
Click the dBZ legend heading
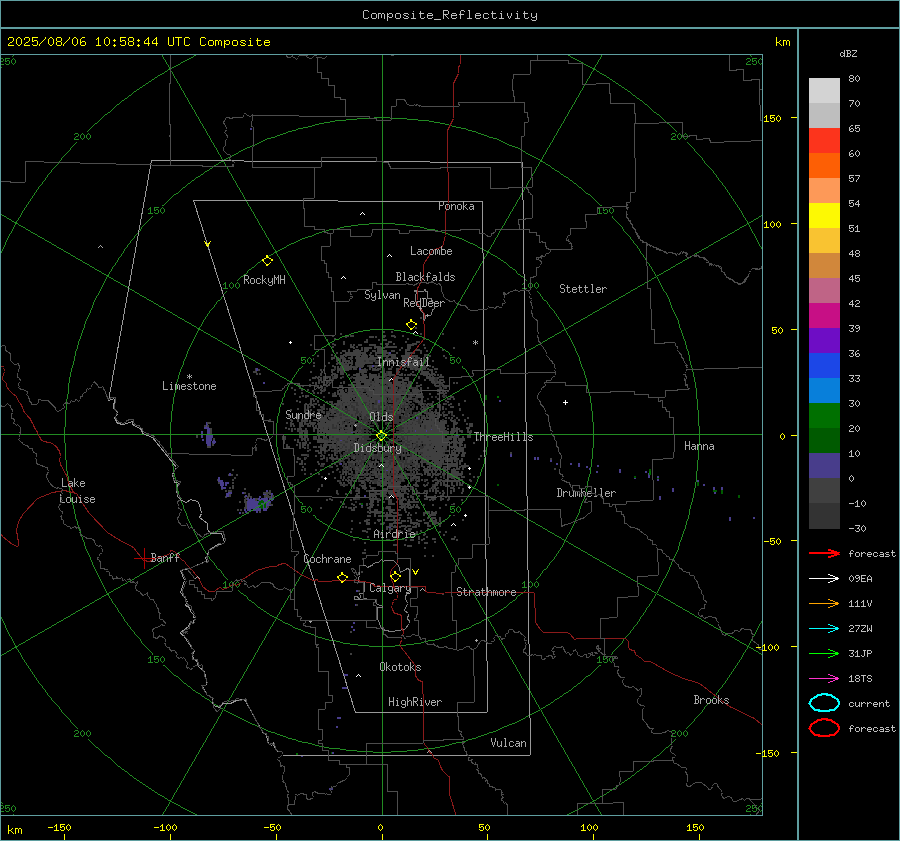[x=848, y=54]
